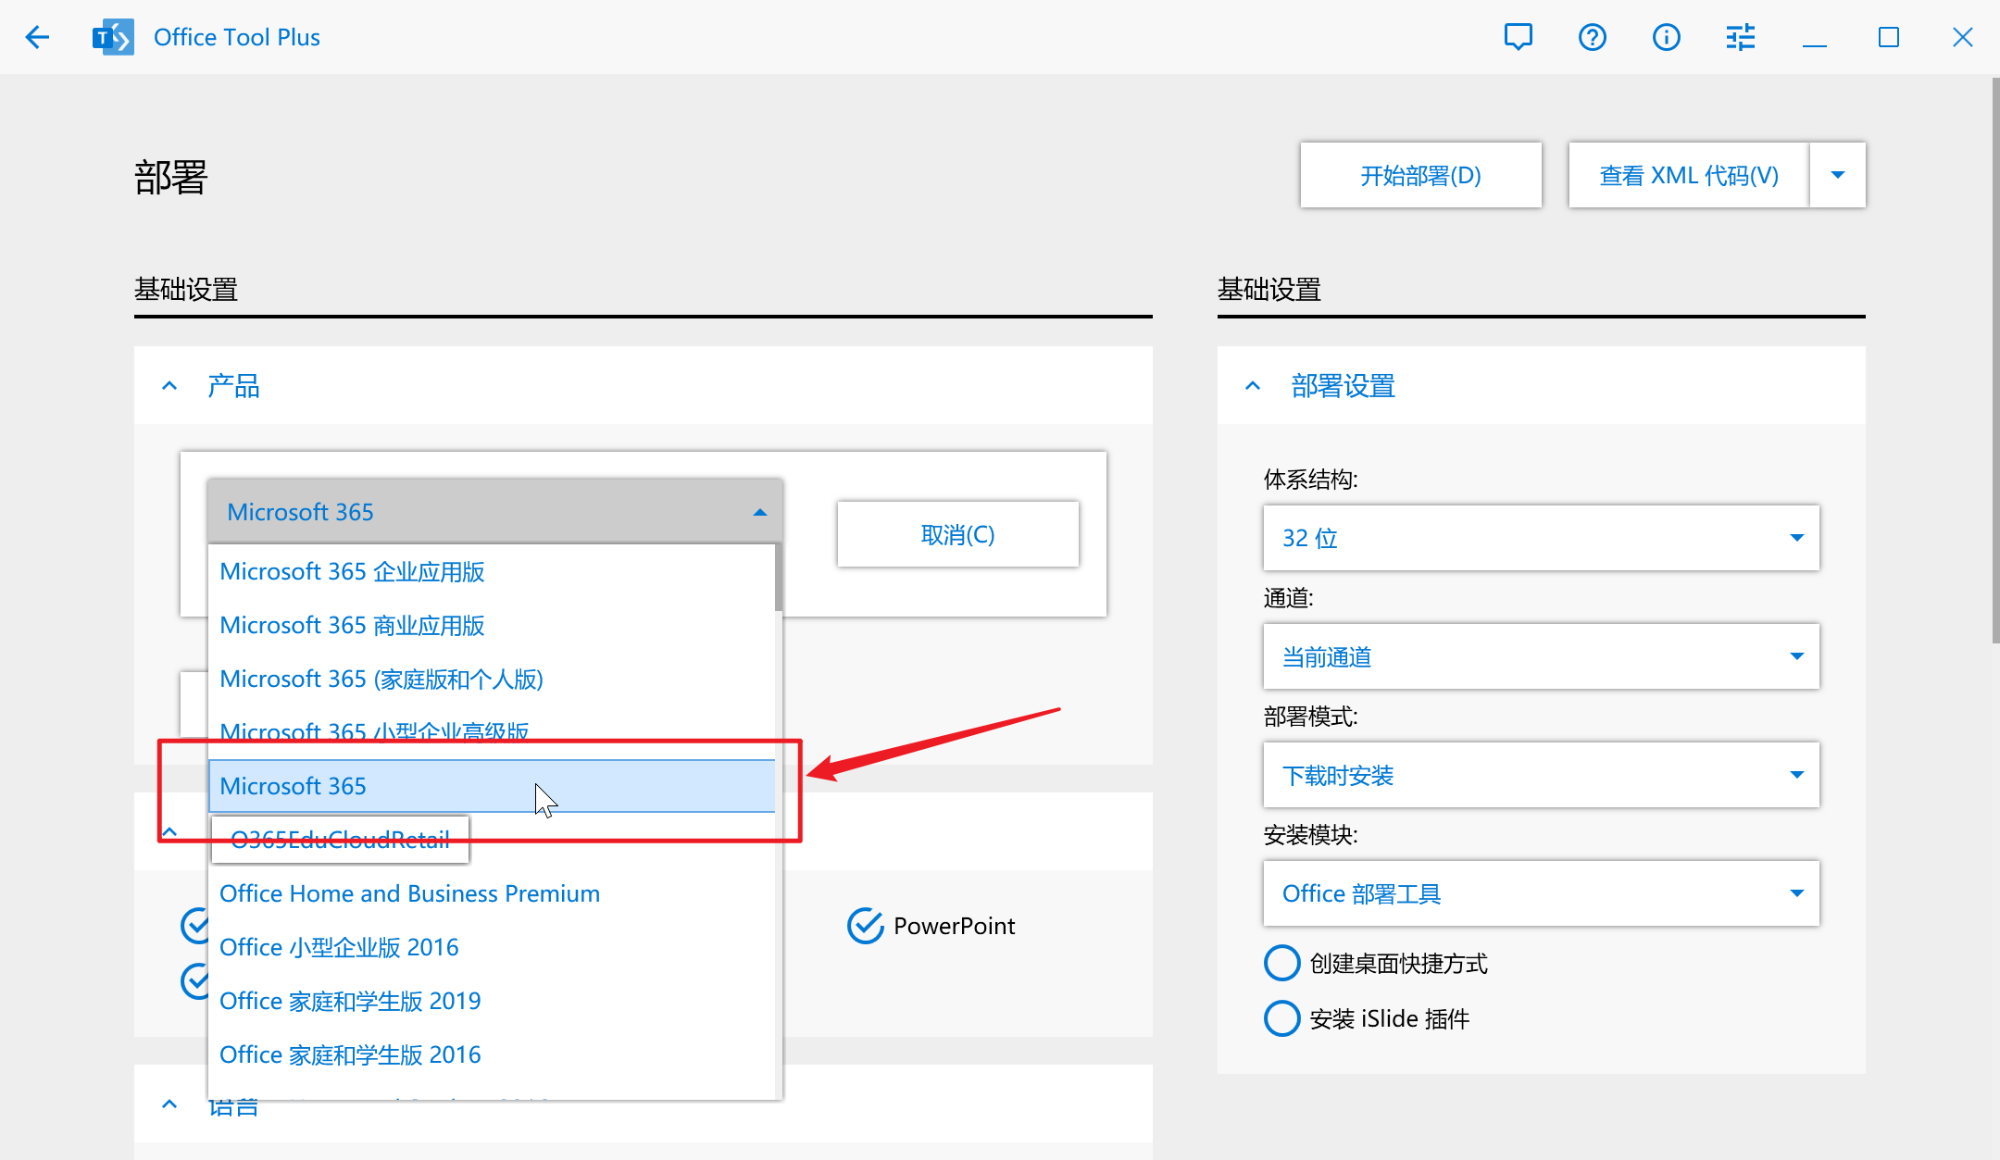Click the product list scrollbar thumb

tap(778, 577)
